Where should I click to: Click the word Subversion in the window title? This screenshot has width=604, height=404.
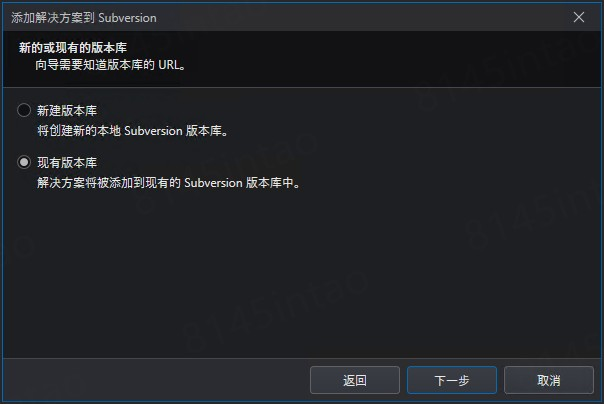click(128, 18)
